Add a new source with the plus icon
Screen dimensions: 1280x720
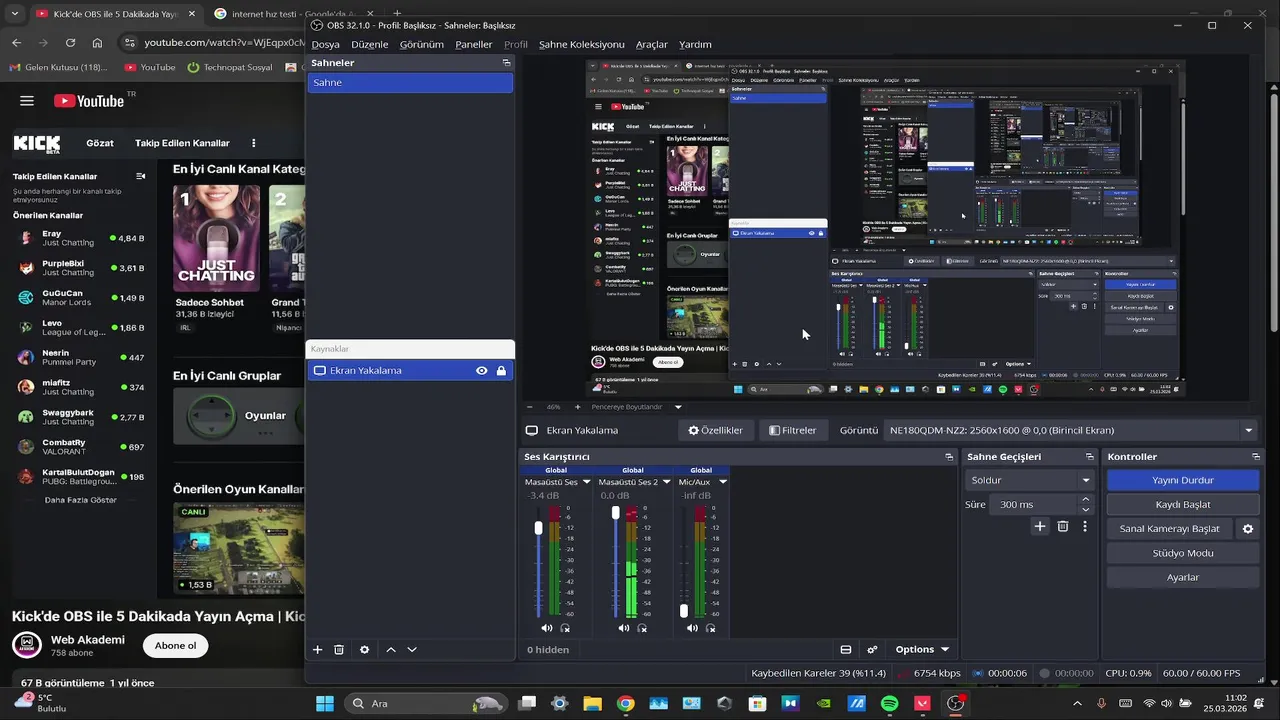click(x=317, y=649)
